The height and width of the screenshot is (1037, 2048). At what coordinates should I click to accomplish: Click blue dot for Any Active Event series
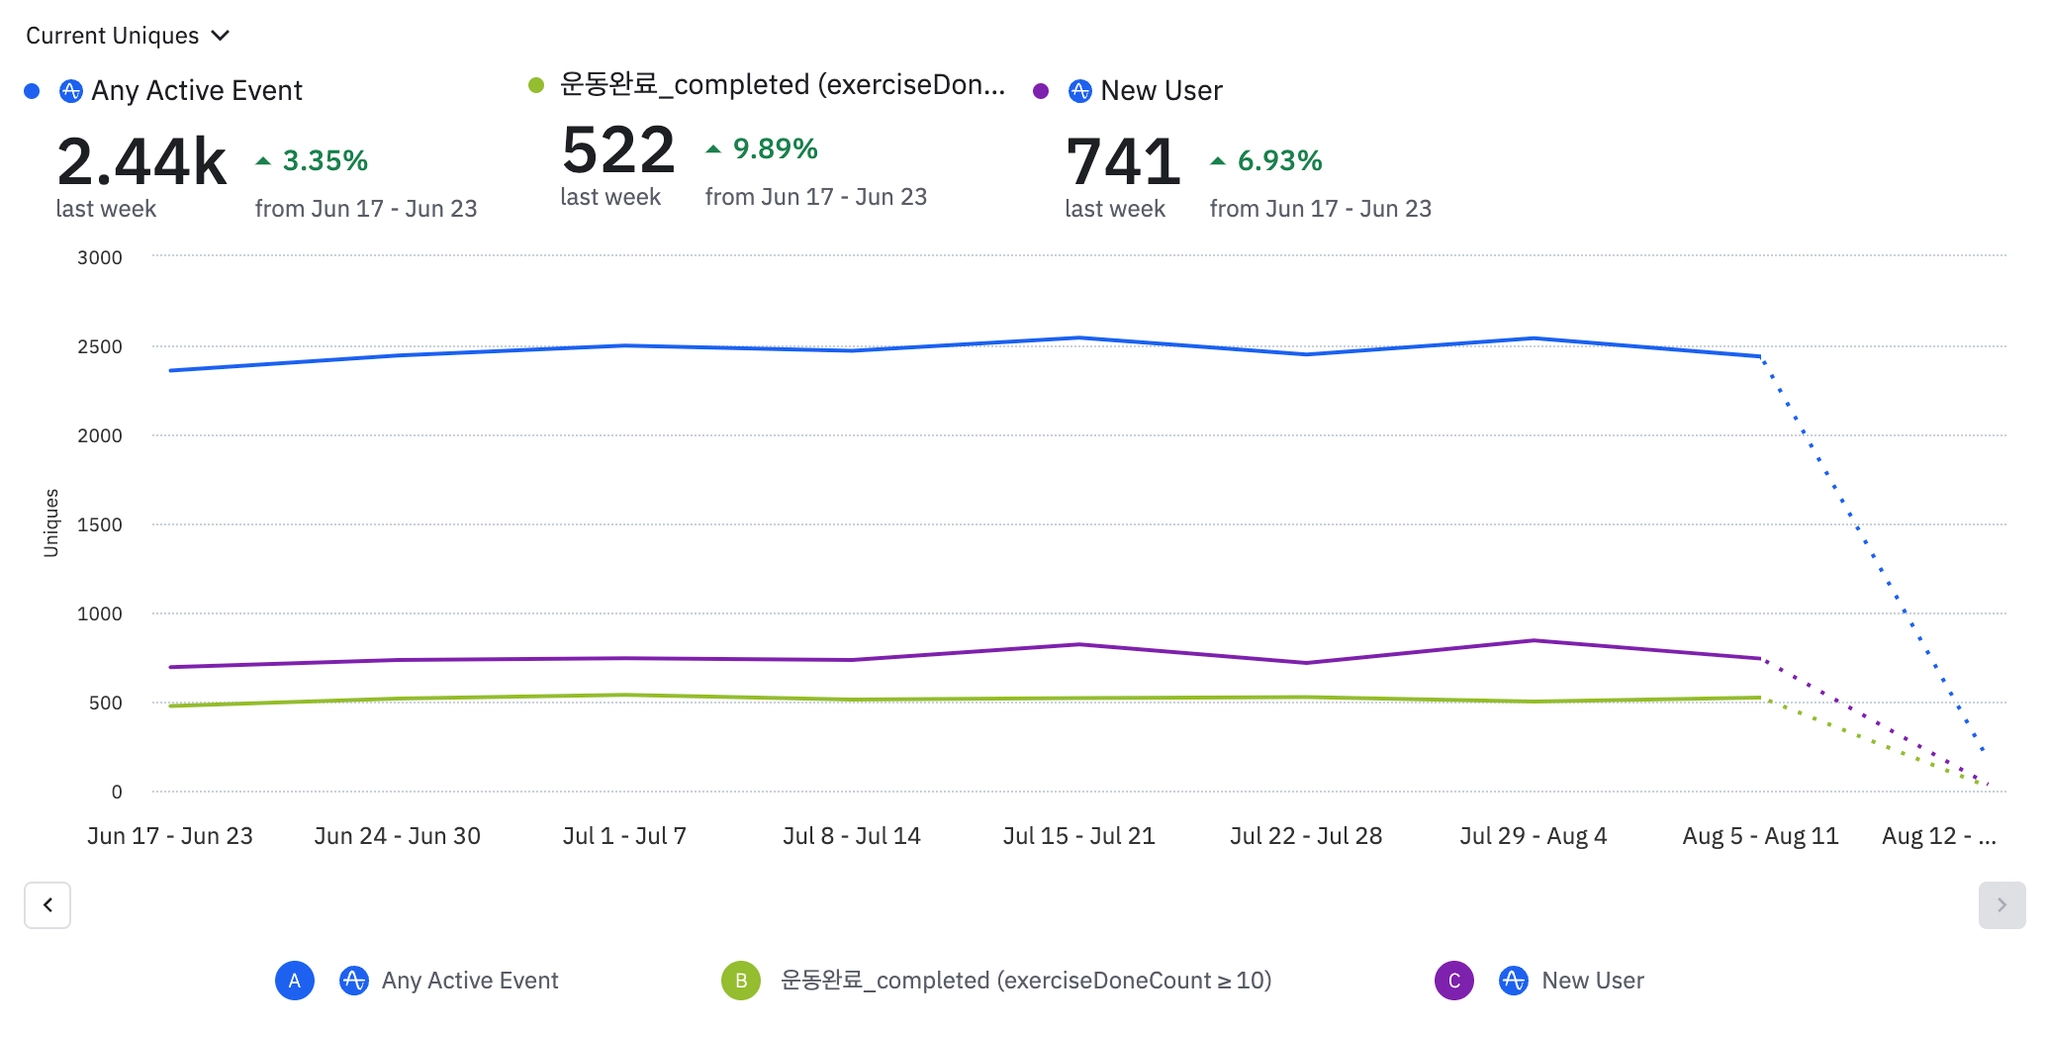[x=32, y=91]
